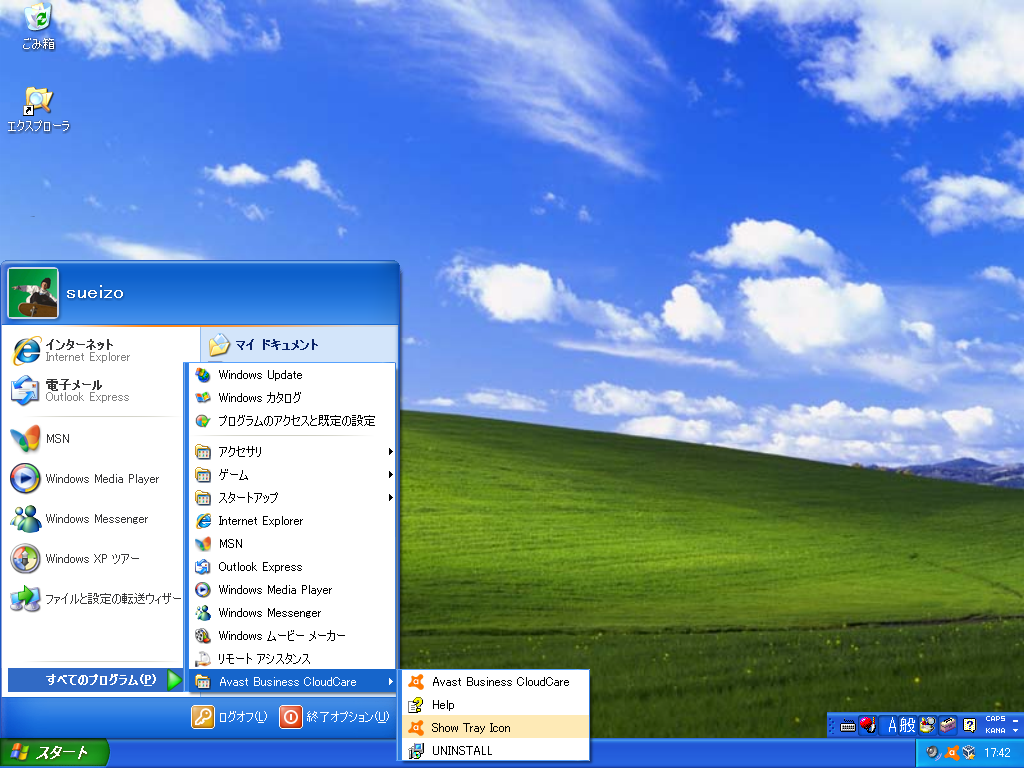1024x768 pixels.
Task: Open the keyboard input method icon in language bar
Action: click(x=848, y=726)
